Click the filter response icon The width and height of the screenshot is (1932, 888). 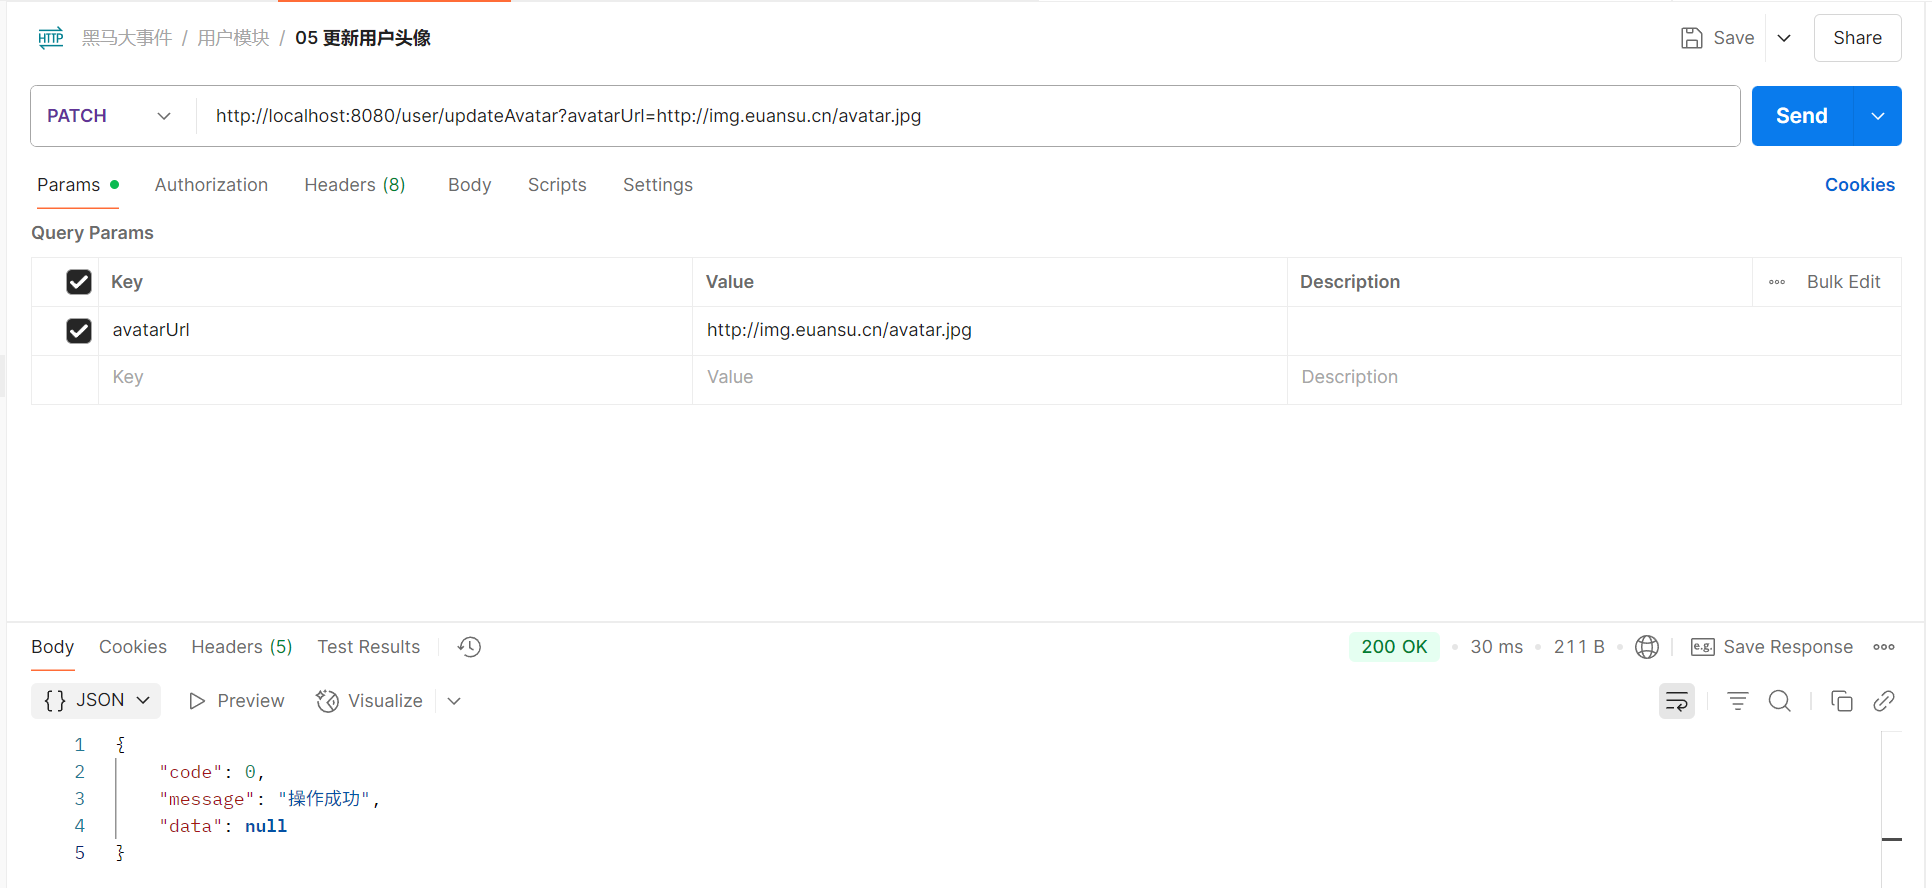coord(1737,701)
